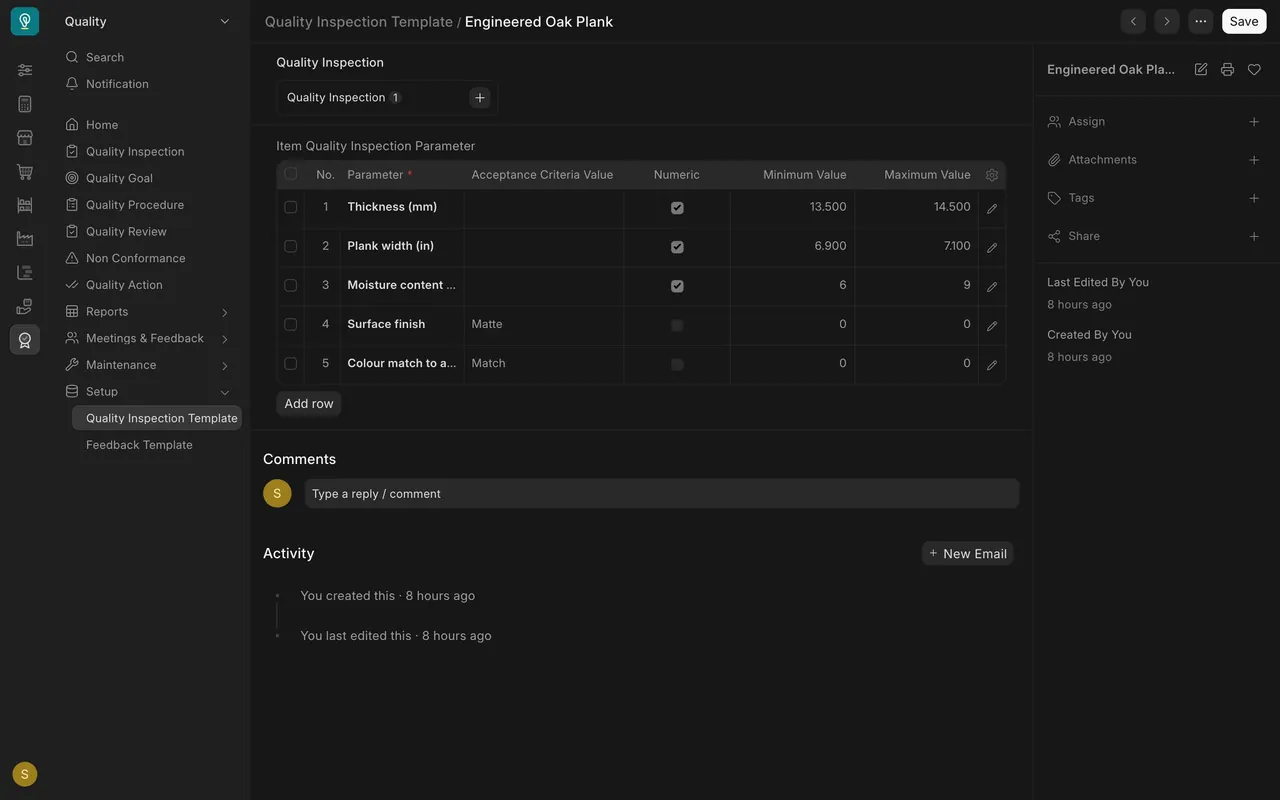Edit the Thickness (mm) row pencil icon
This screenshot has width=1280, height=800.
click(992, 208)
